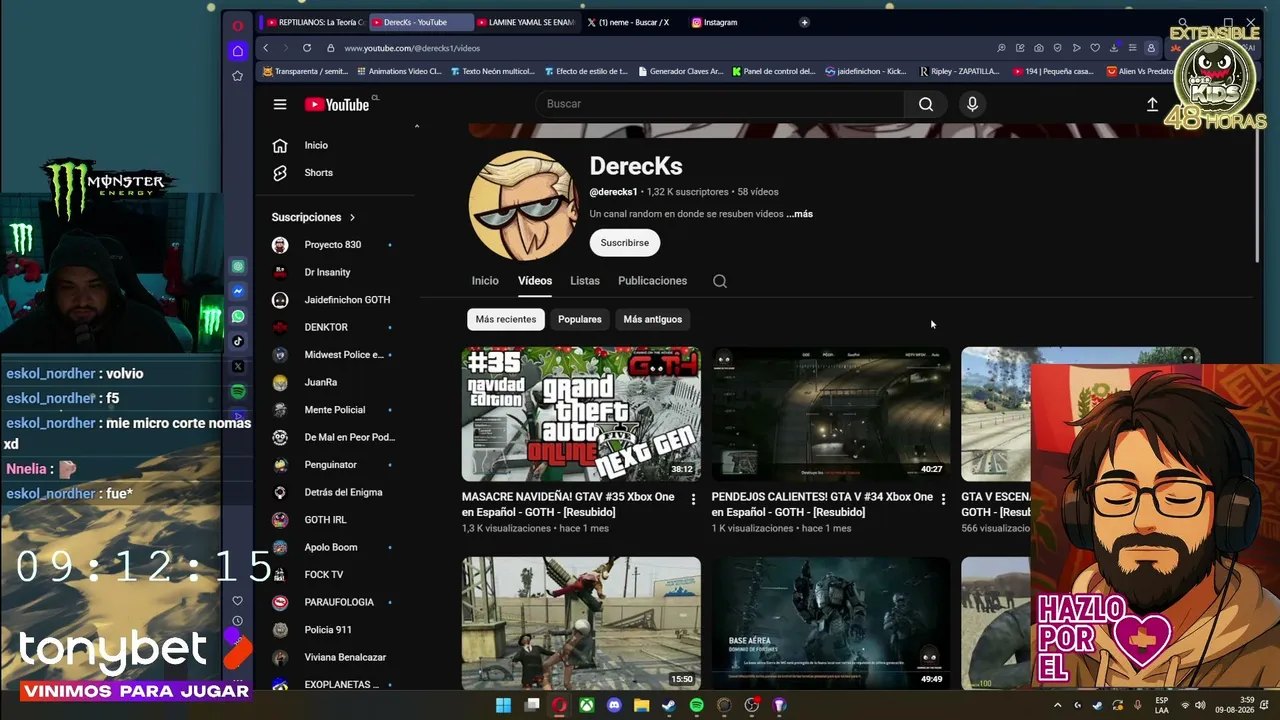
Task: Click the YouTube Buscar search field
Action: 720,104
